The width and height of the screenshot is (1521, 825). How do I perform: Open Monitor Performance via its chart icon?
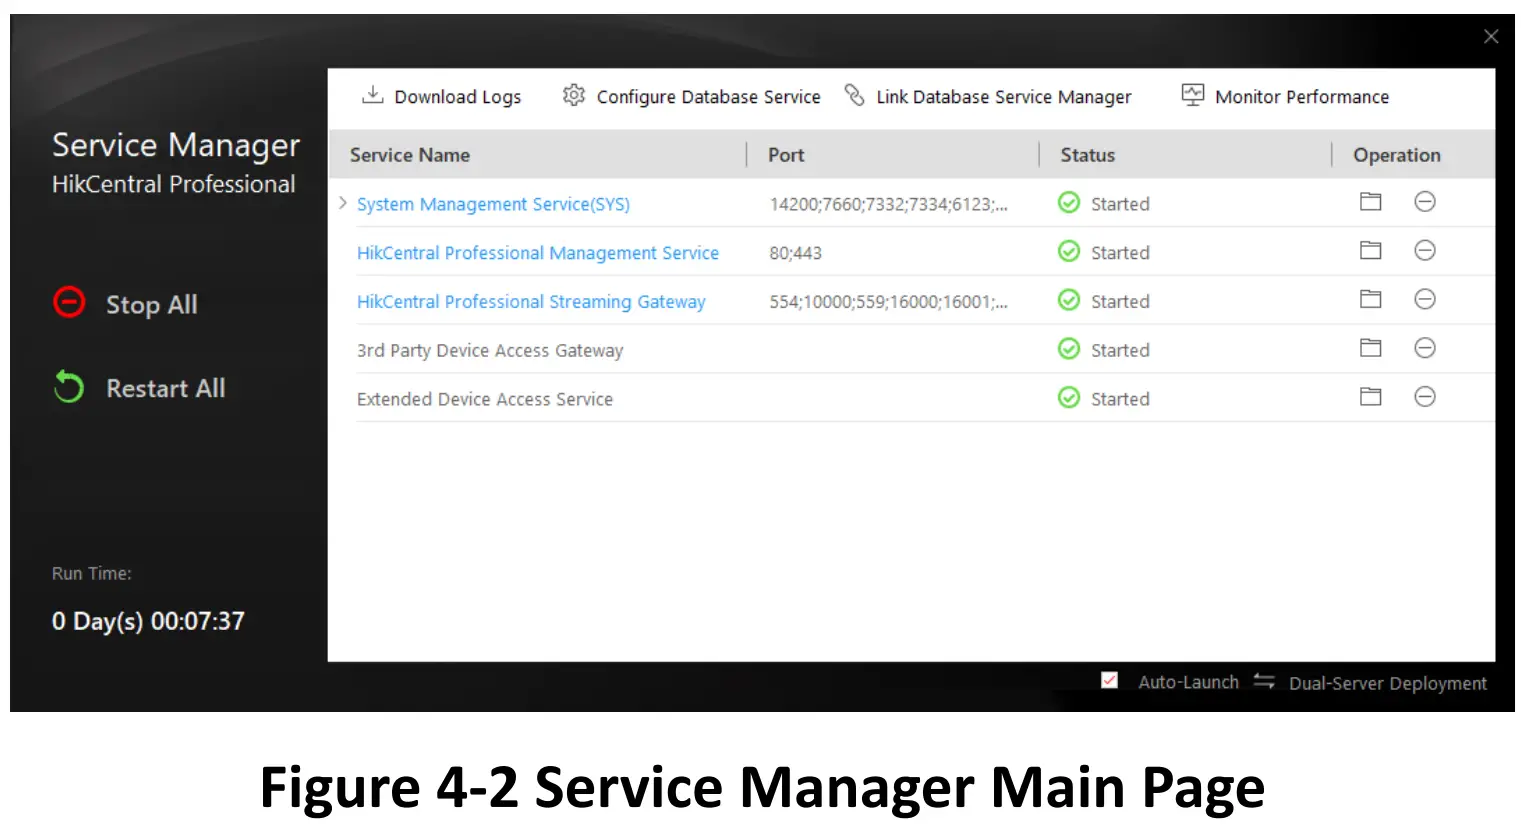tap(1192, 95)
